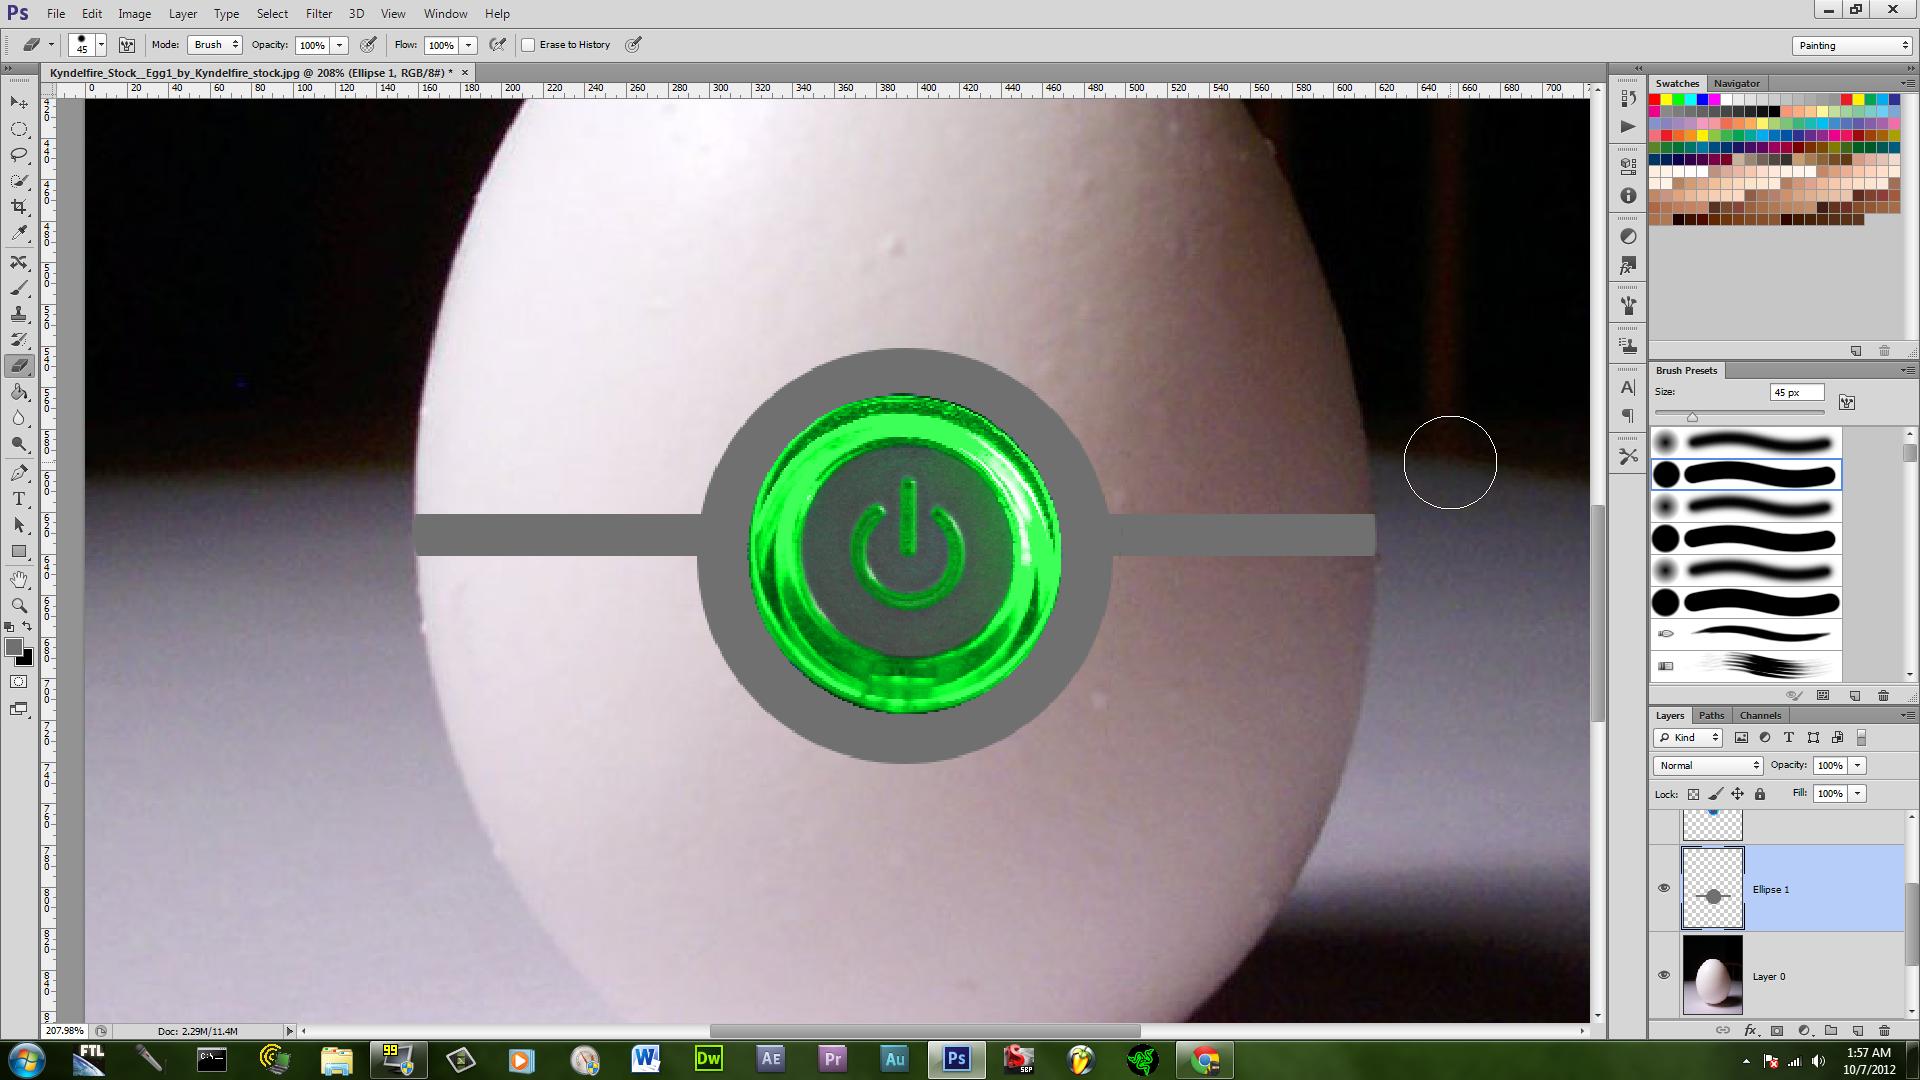Switch to the Navigator tab
1920x1080 pixels.
tap(1736, 83)
